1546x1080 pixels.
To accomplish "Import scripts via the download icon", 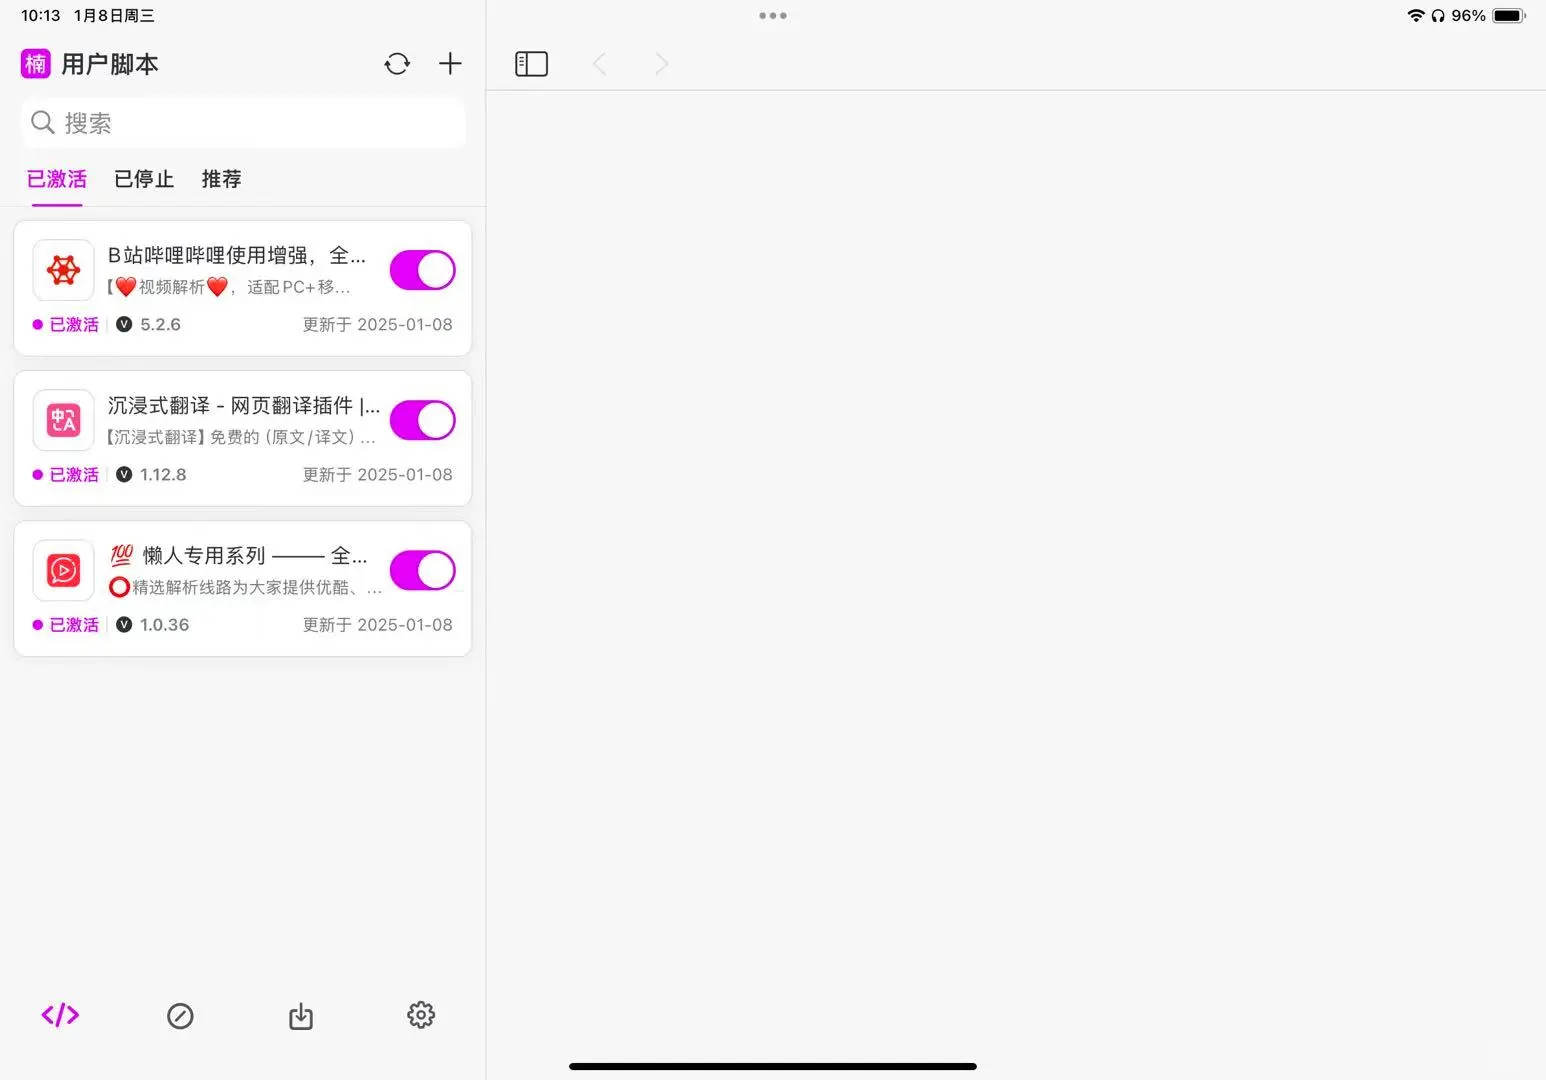I will point(300,1015).
